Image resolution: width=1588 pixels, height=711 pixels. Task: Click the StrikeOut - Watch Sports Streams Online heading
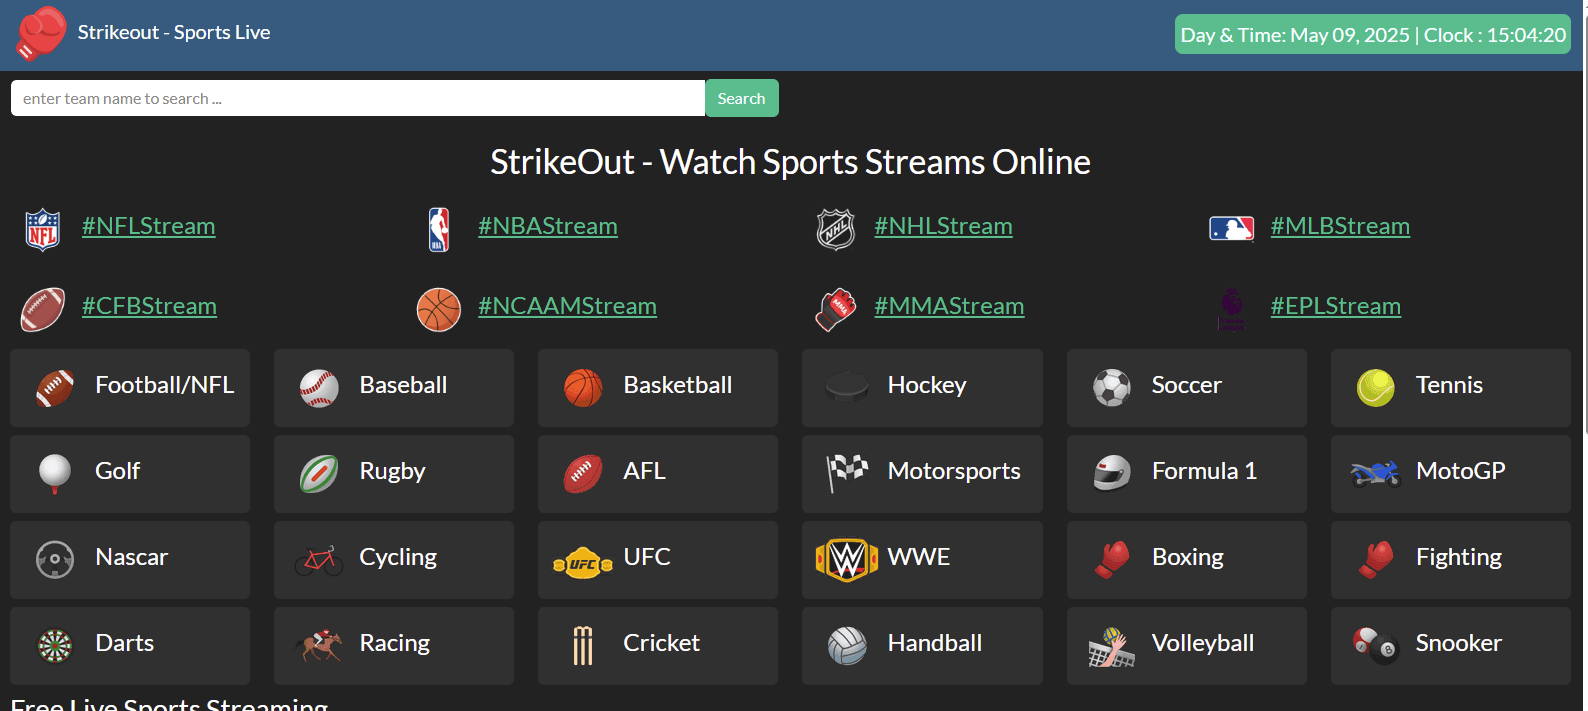(x=790, y=162)
